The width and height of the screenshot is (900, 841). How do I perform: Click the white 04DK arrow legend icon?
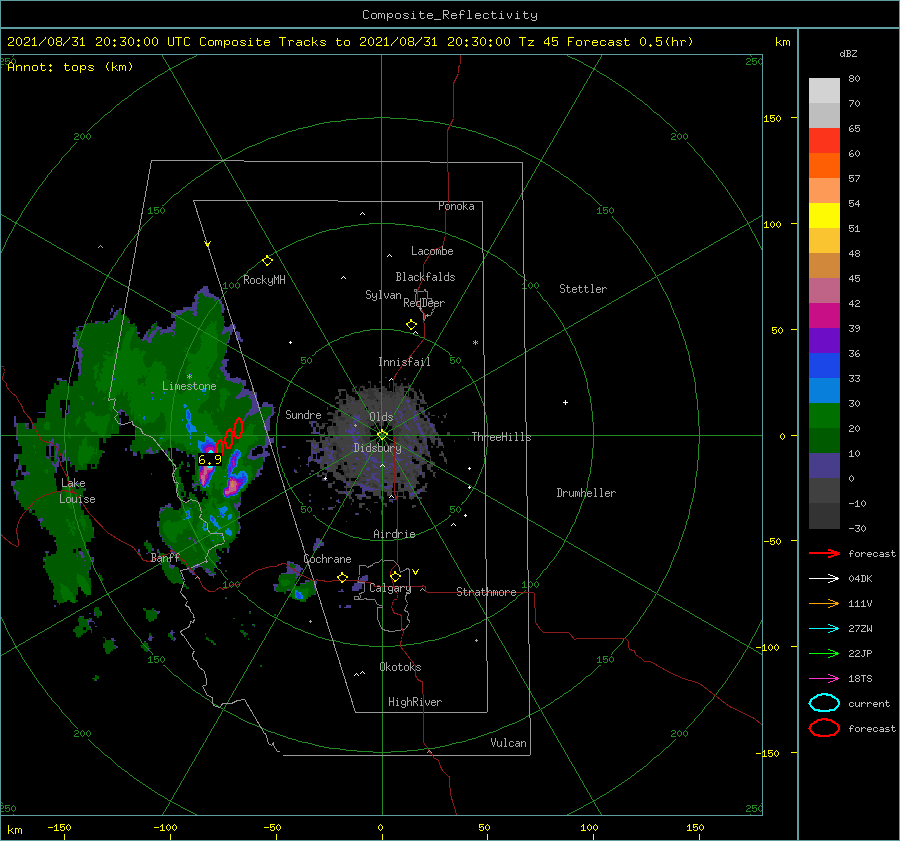tap(824, 578)
